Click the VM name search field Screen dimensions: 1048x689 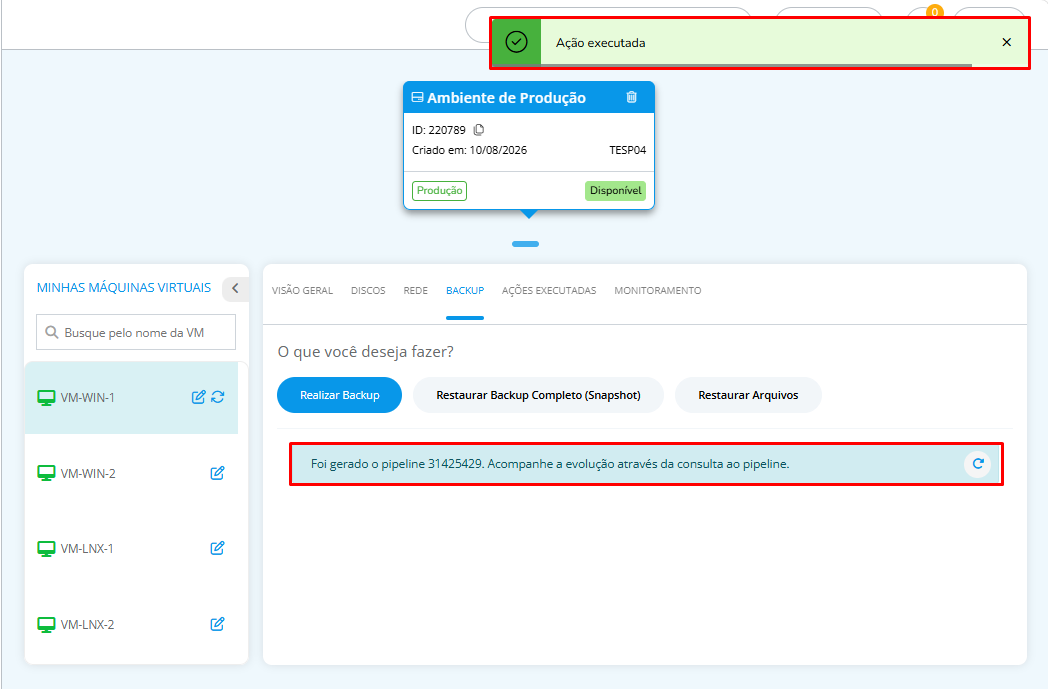(136, 332)
